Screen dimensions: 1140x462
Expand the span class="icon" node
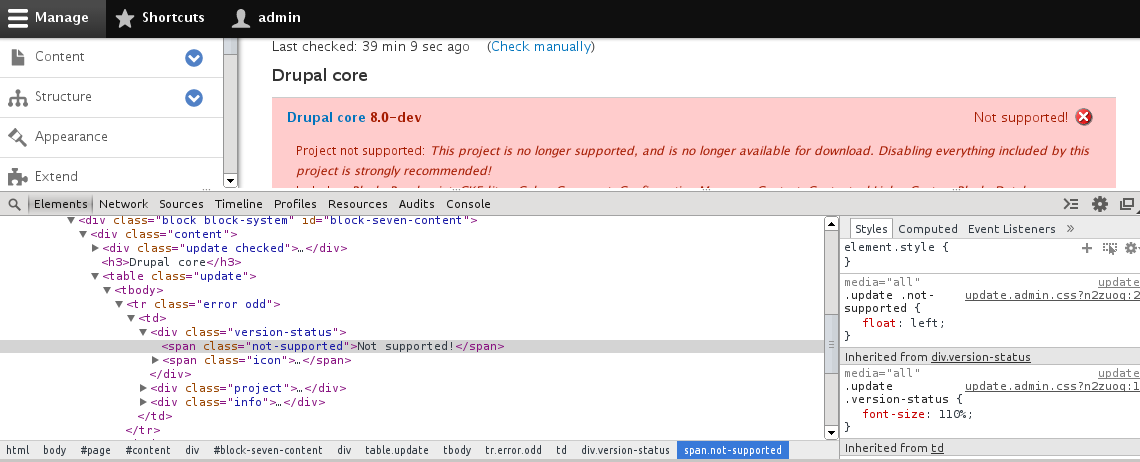pyautogui.click(x=155, y=360)
